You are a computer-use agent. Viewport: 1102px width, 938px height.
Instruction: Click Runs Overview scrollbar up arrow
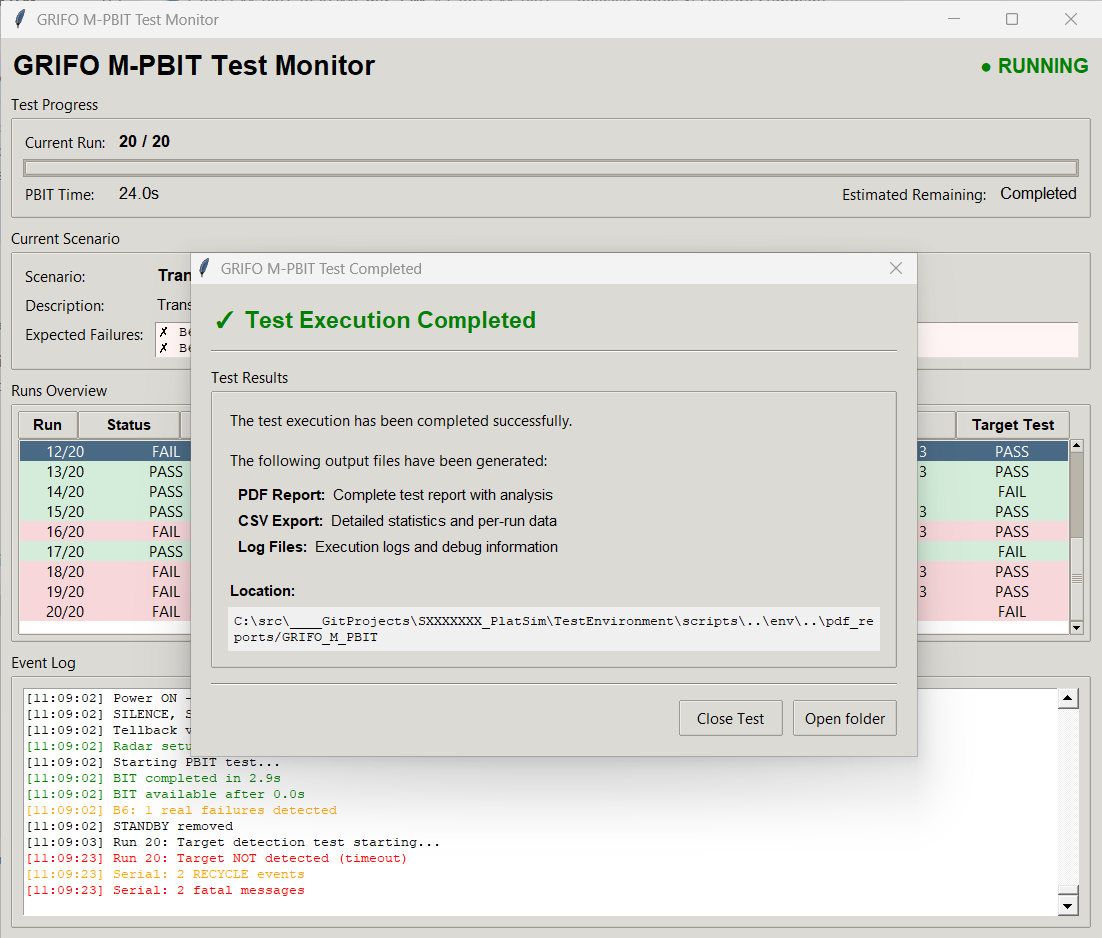pos(1076,446)
